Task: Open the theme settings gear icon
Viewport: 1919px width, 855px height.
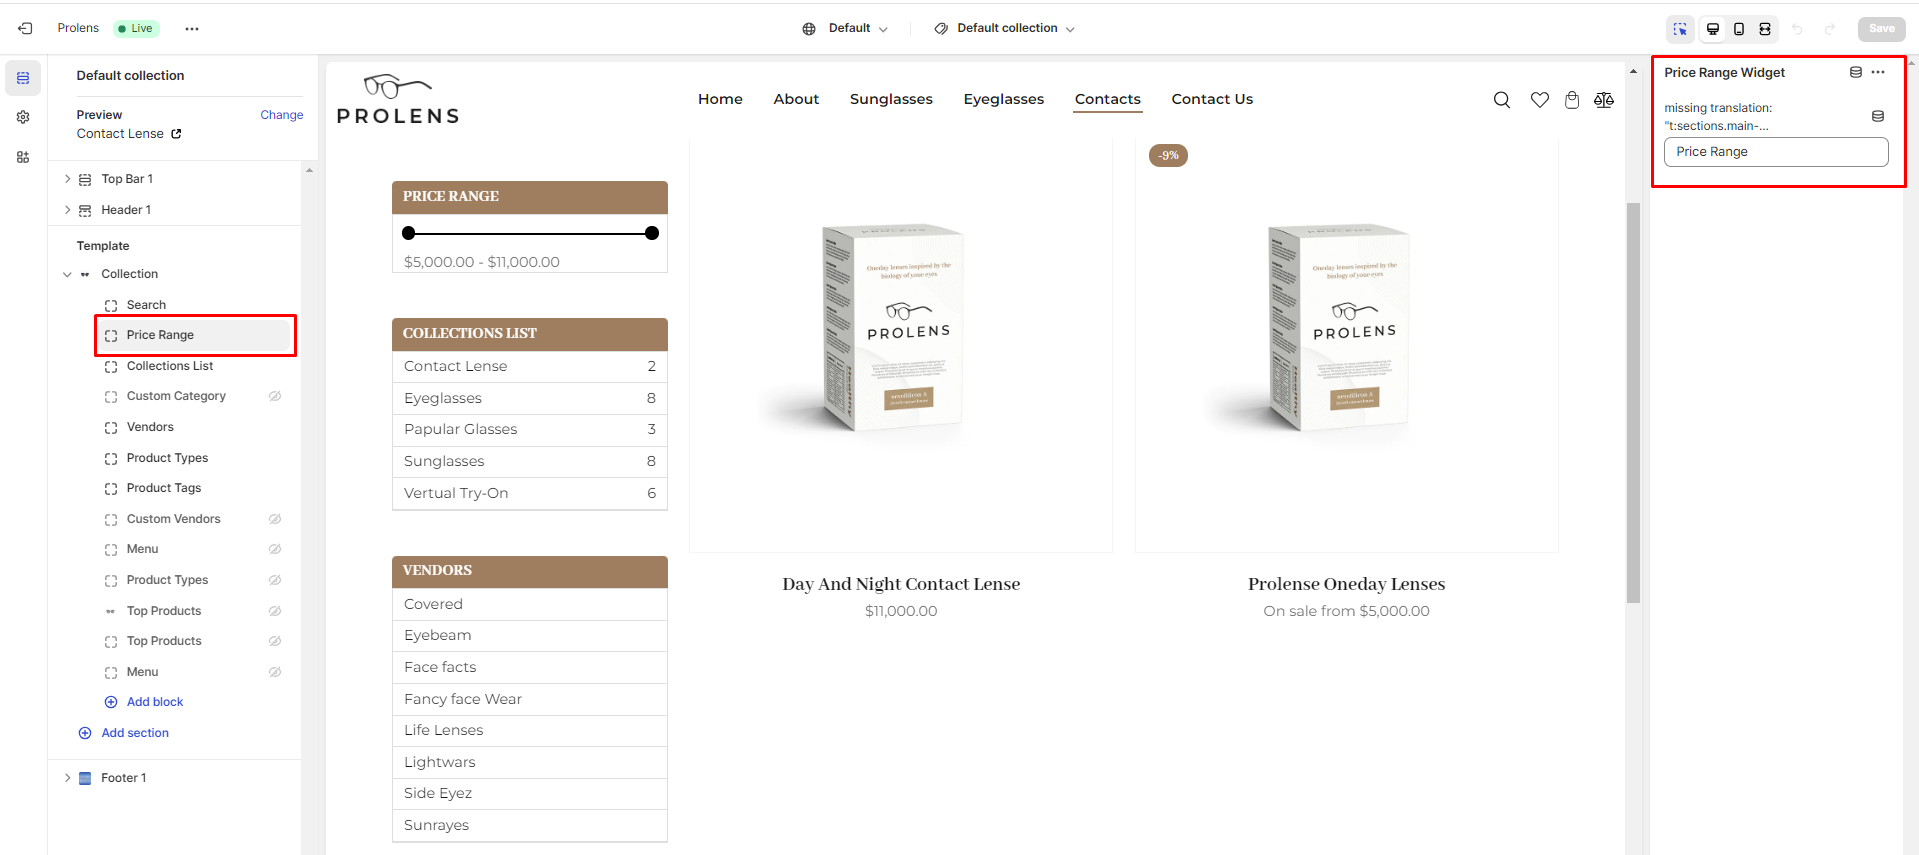Action: click(x=23, y=117)
